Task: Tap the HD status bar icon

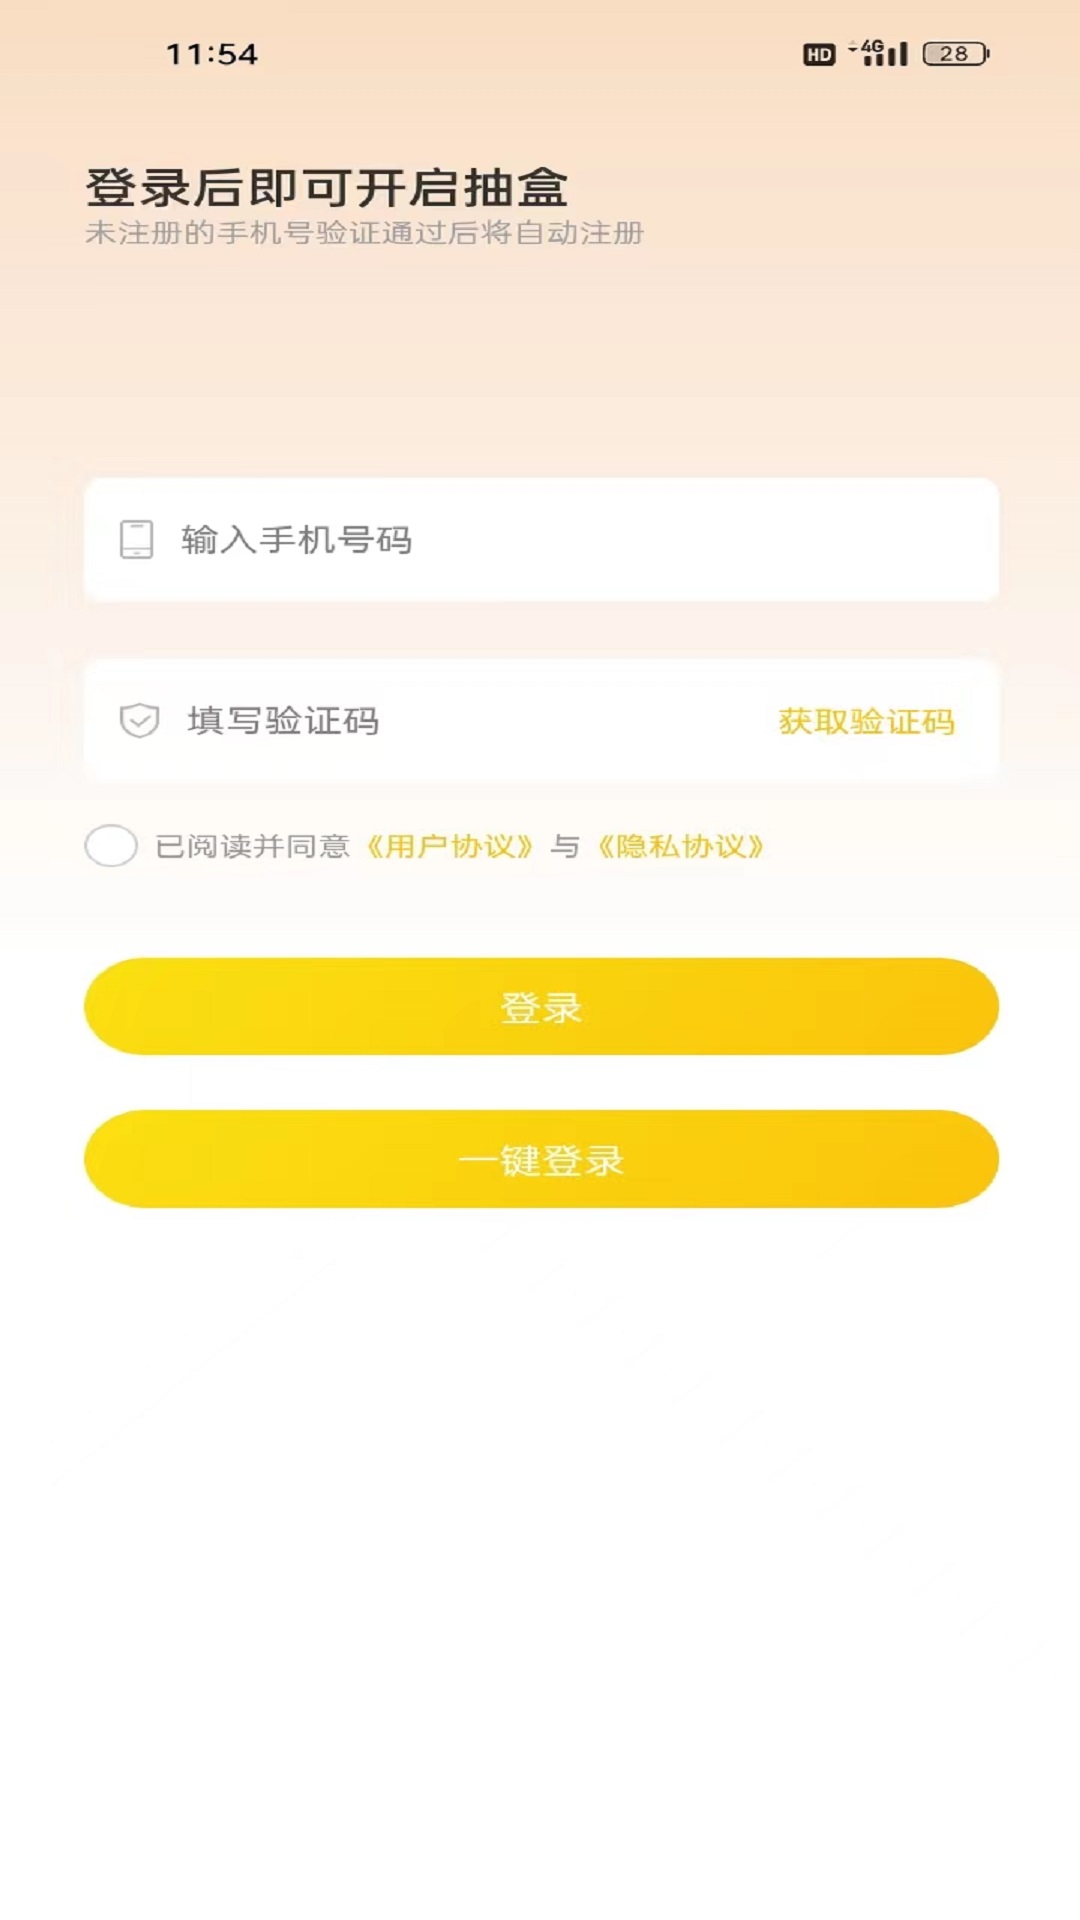Action: coord(818,54)
